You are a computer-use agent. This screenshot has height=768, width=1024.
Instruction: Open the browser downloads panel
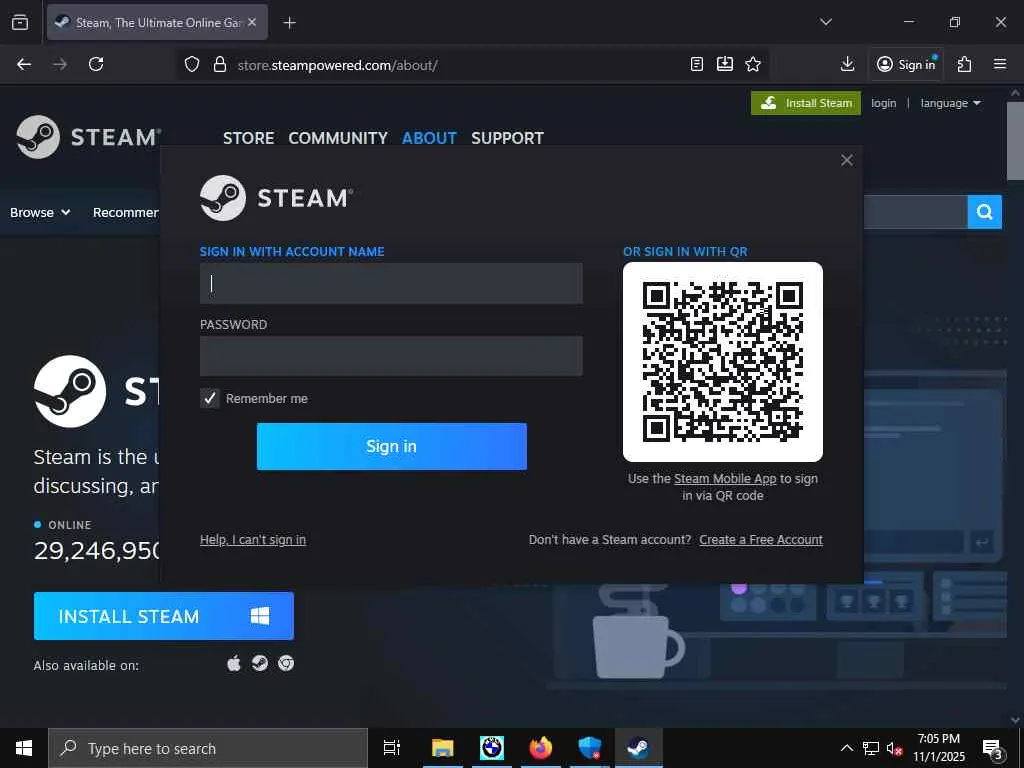pos(847,64)
